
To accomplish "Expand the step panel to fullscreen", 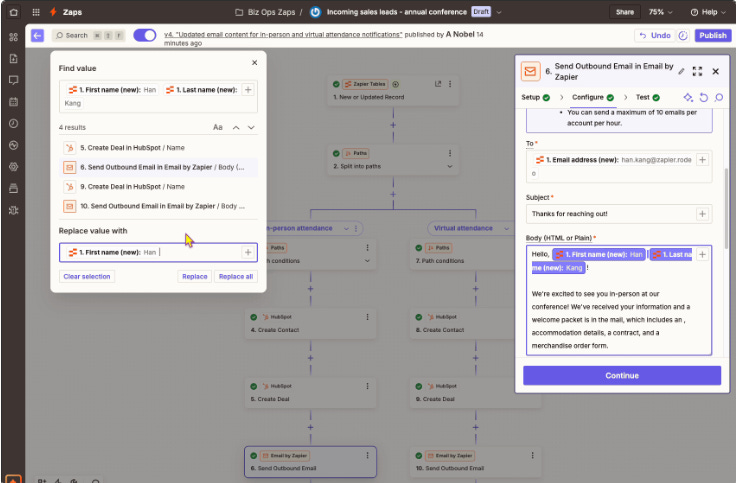I will 698,71.
